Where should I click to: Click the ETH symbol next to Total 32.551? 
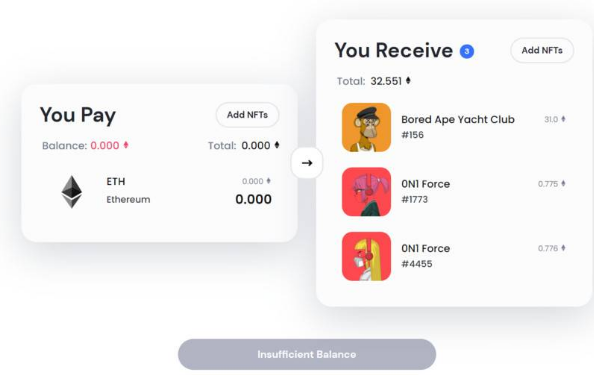tap(408, 81)
